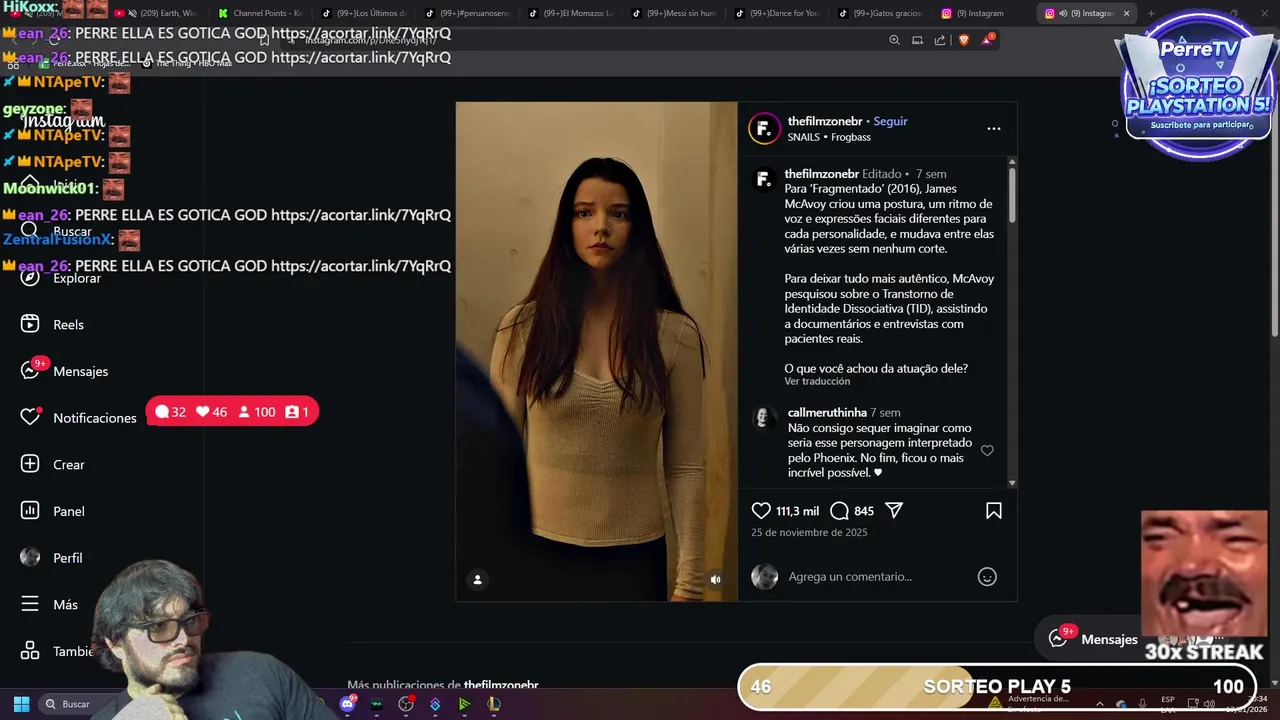Viewport: 1280px width, 720px height.
Task: Click the zoom magnifier icon in the address bar
Action: (x=894, y=40)
